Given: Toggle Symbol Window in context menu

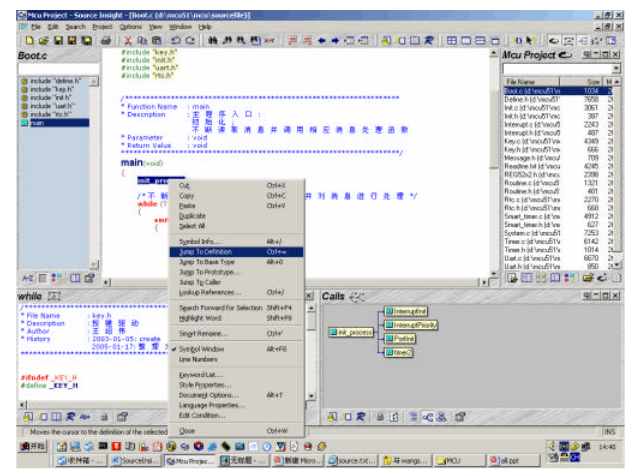Looking at the screenshot, I should (x=200, y=349).
